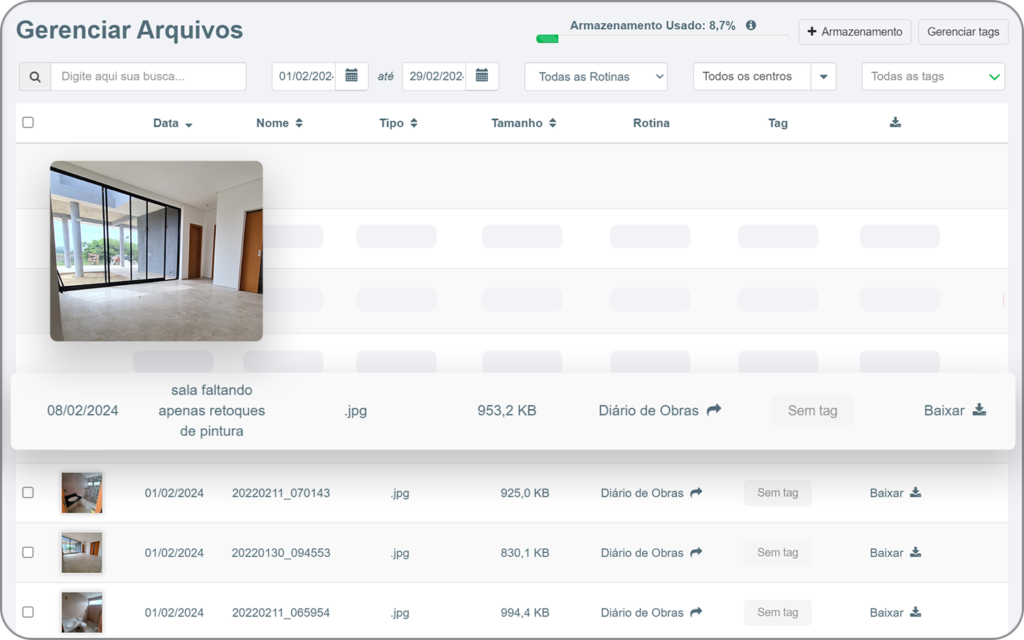The image size is (1024, 640).
Task: Click the share arrow on the highlighted Diário de Obras row
Action: coord(715,409)
